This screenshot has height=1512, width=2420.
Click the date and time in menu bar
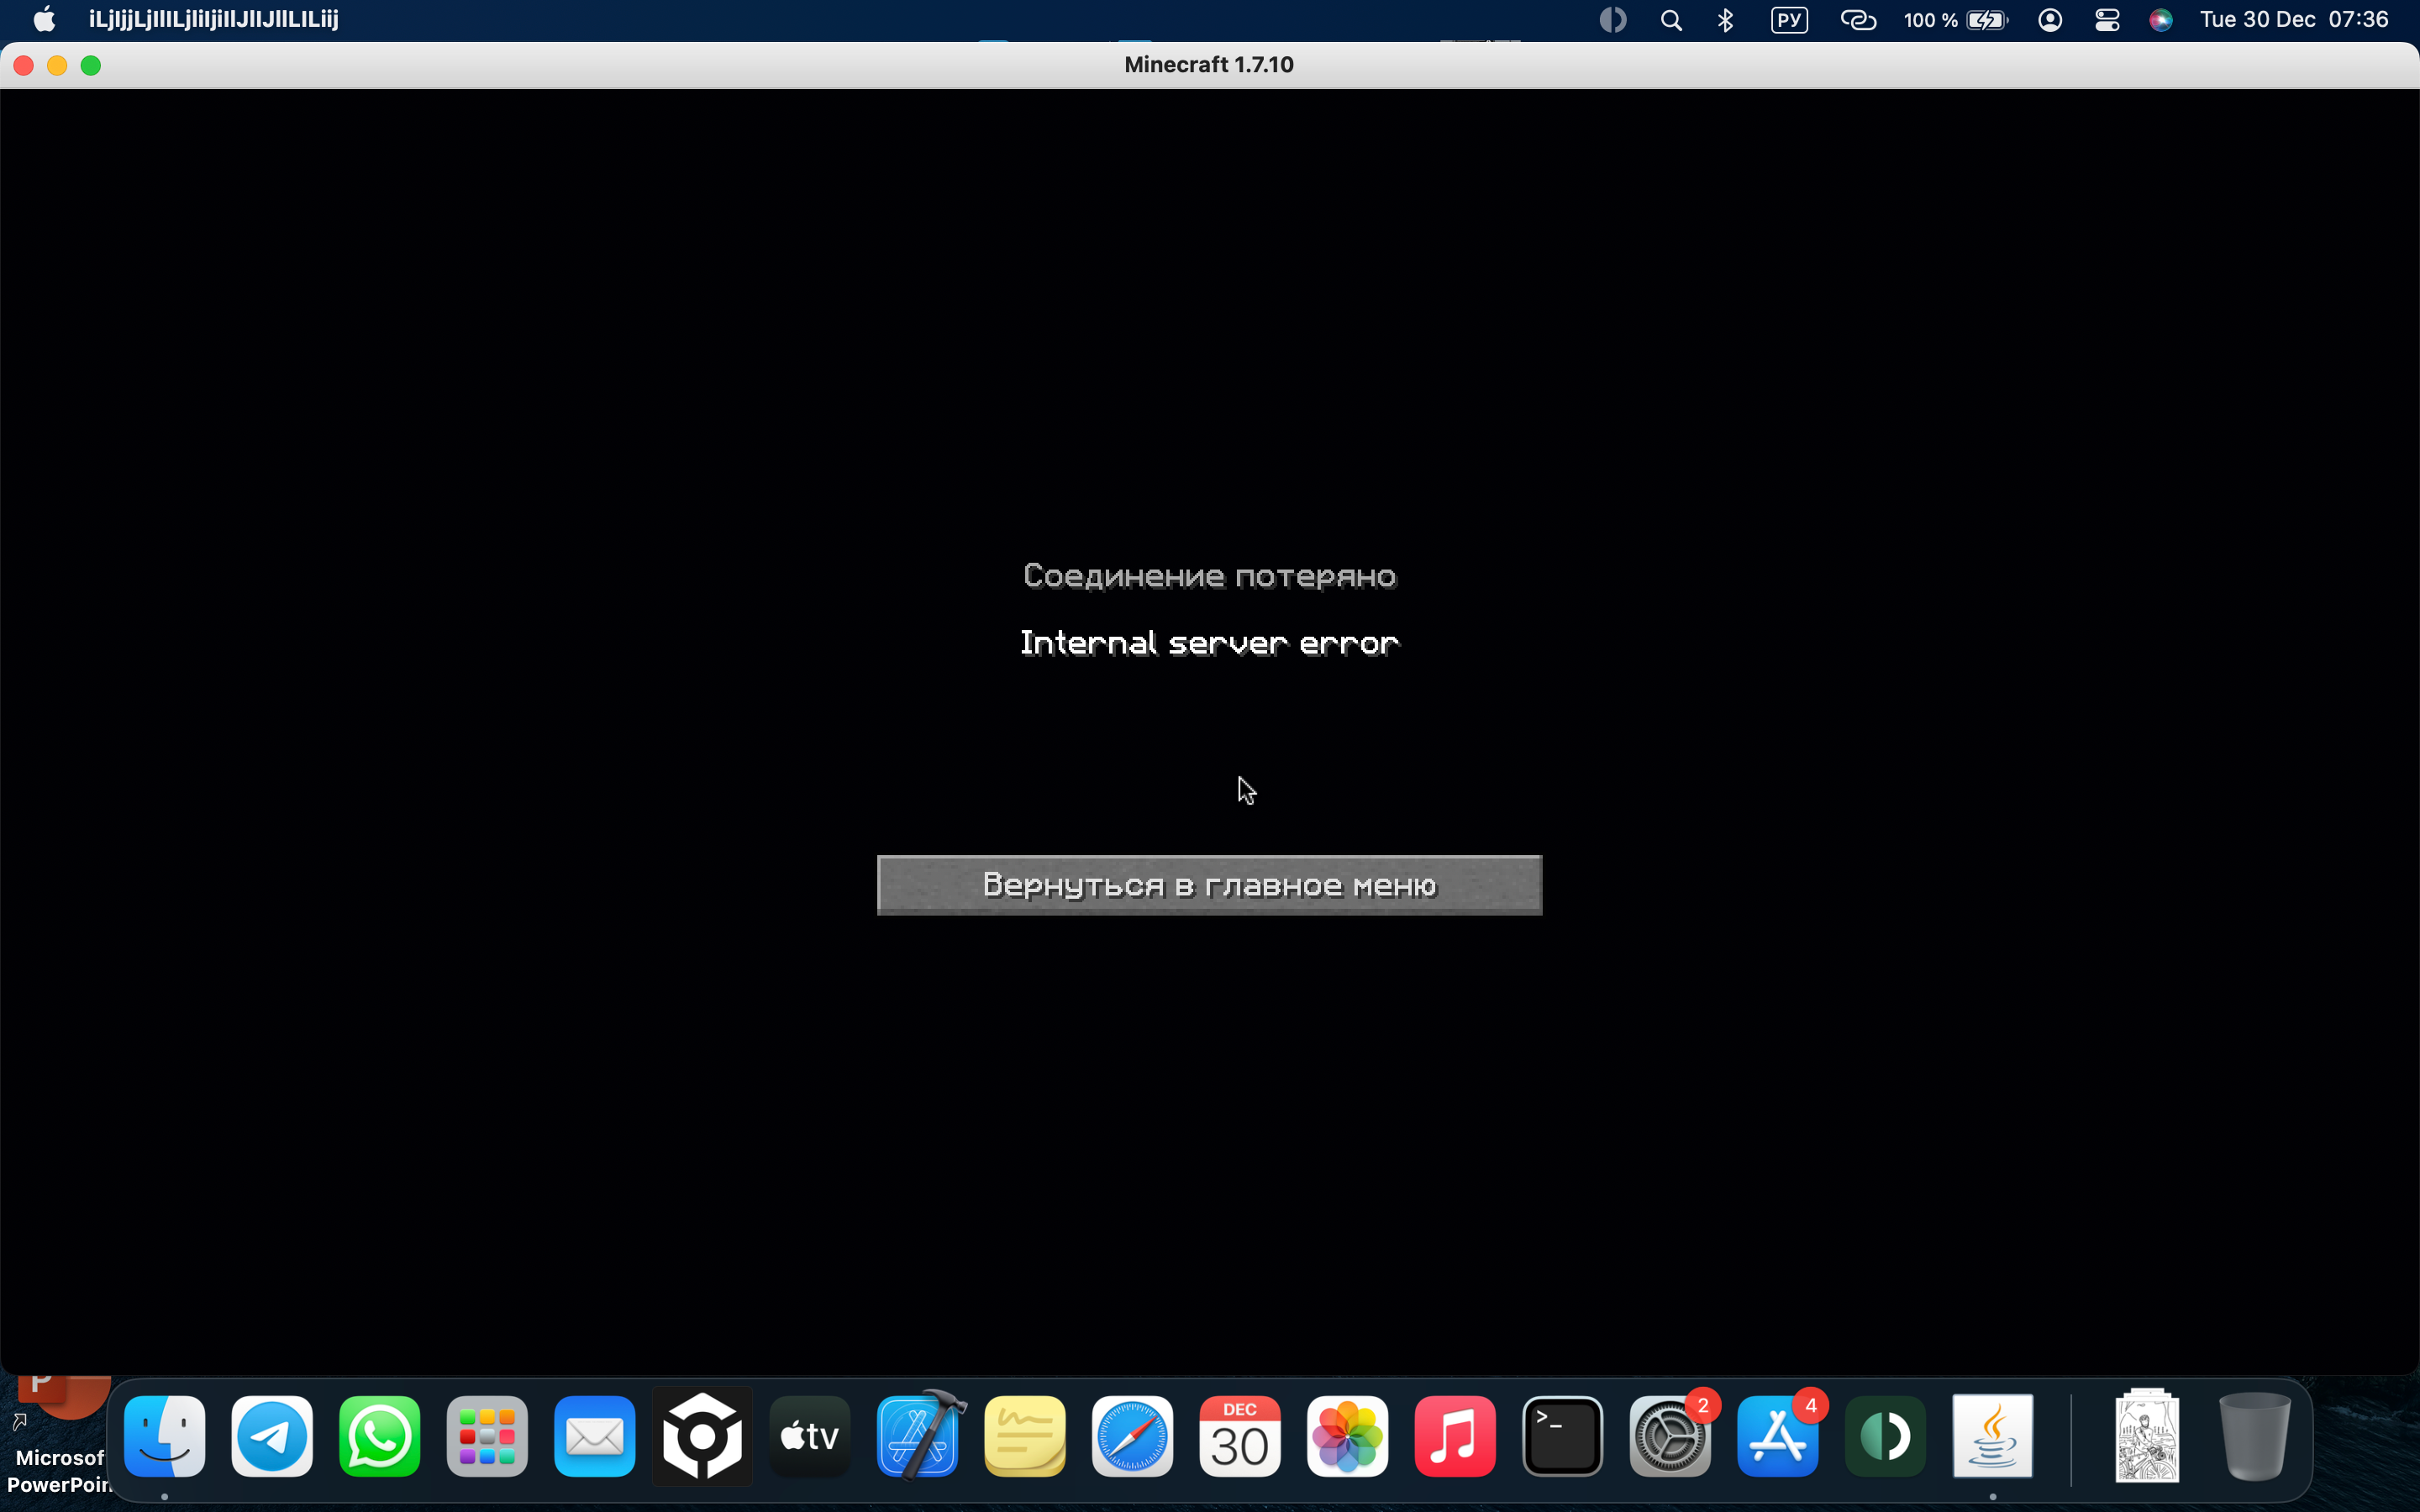click(x=2293, y=20)
